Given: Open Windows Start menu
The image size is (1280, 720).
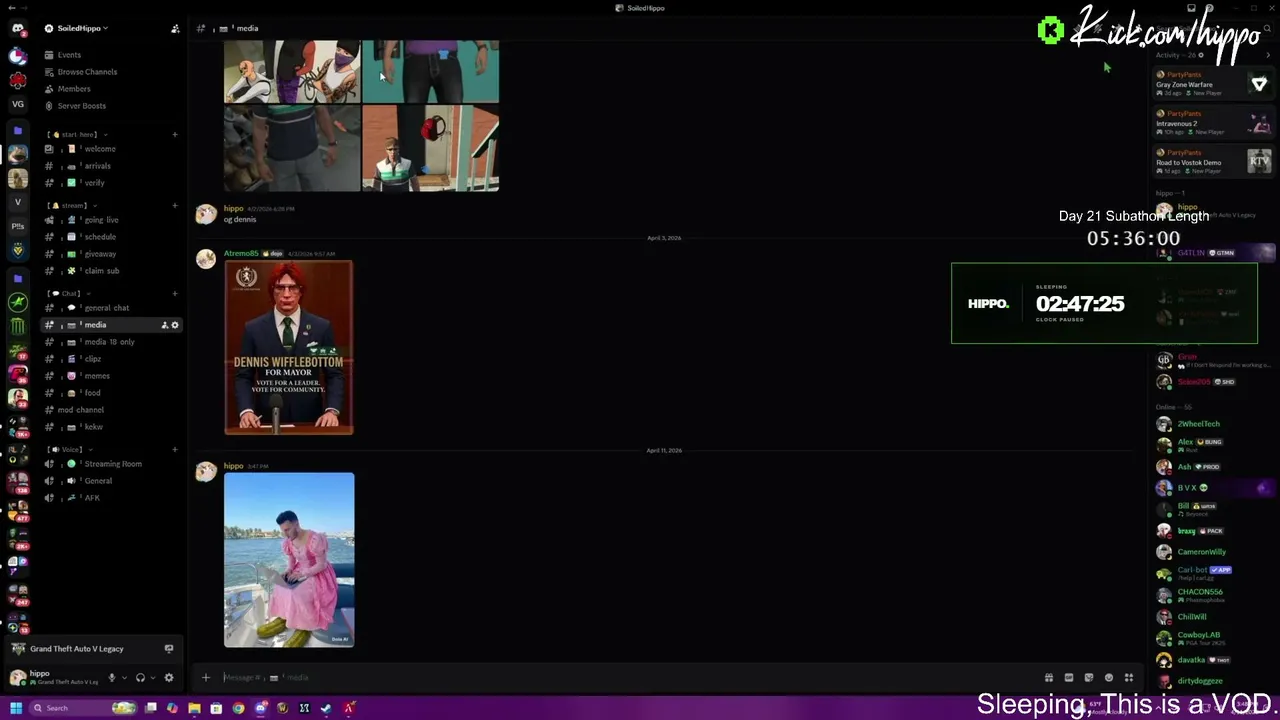Looking at the screenshot, I should 15,708.
